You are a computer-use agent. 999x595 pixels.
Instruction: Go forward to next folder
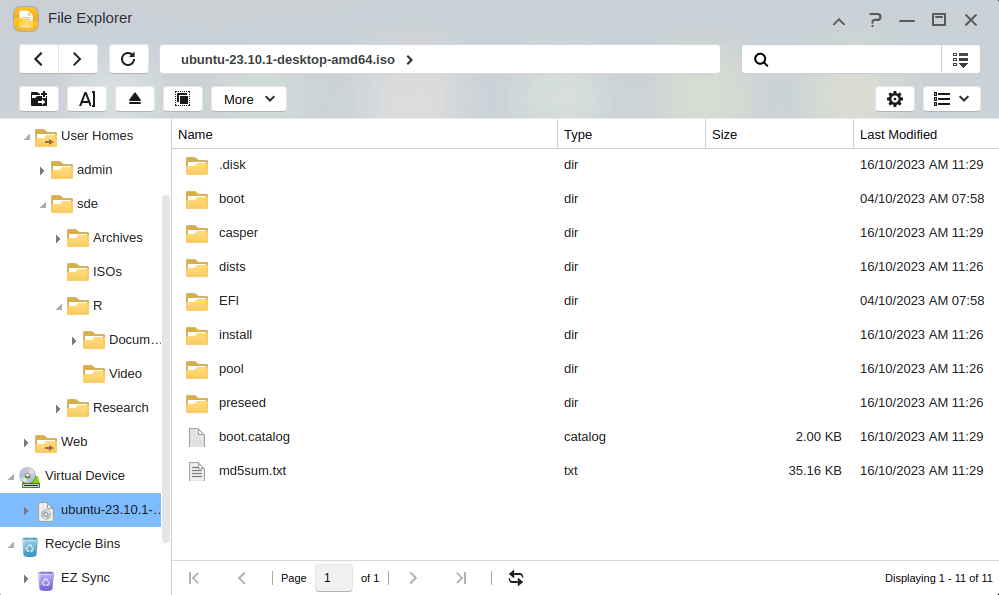78,59
